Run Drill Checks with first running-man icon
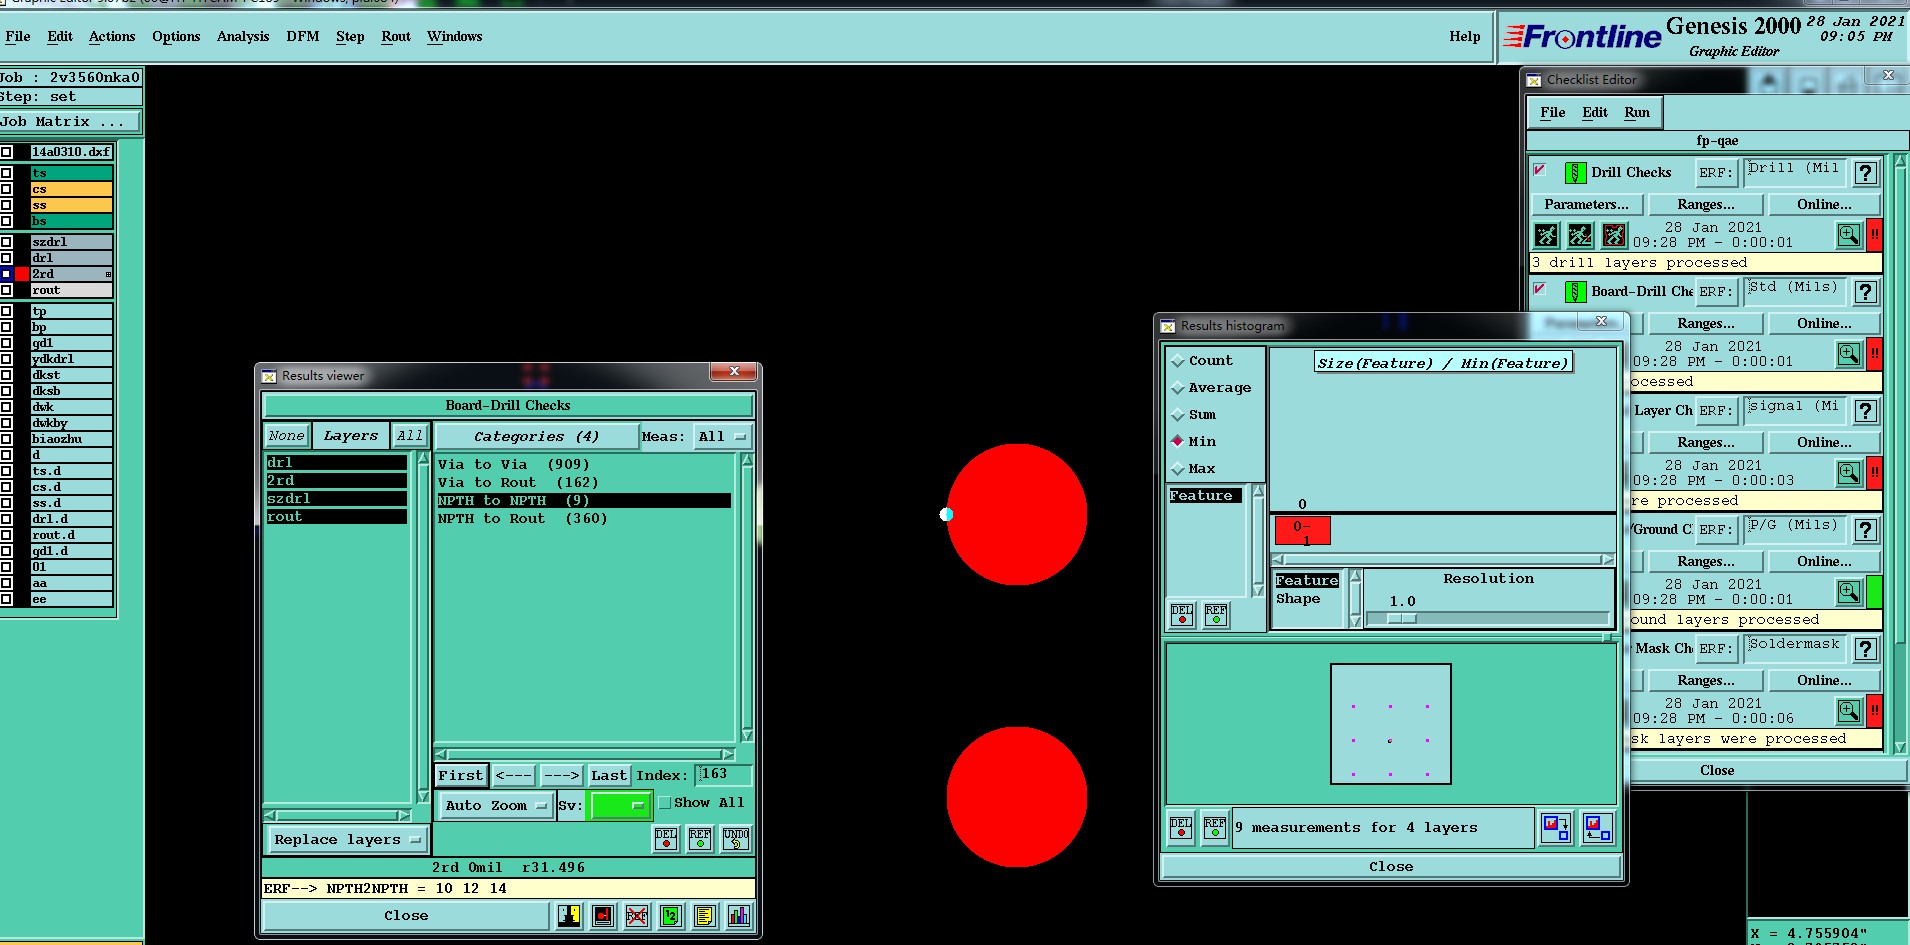This screenshot has width=1910, height=945. (1547, 235)
